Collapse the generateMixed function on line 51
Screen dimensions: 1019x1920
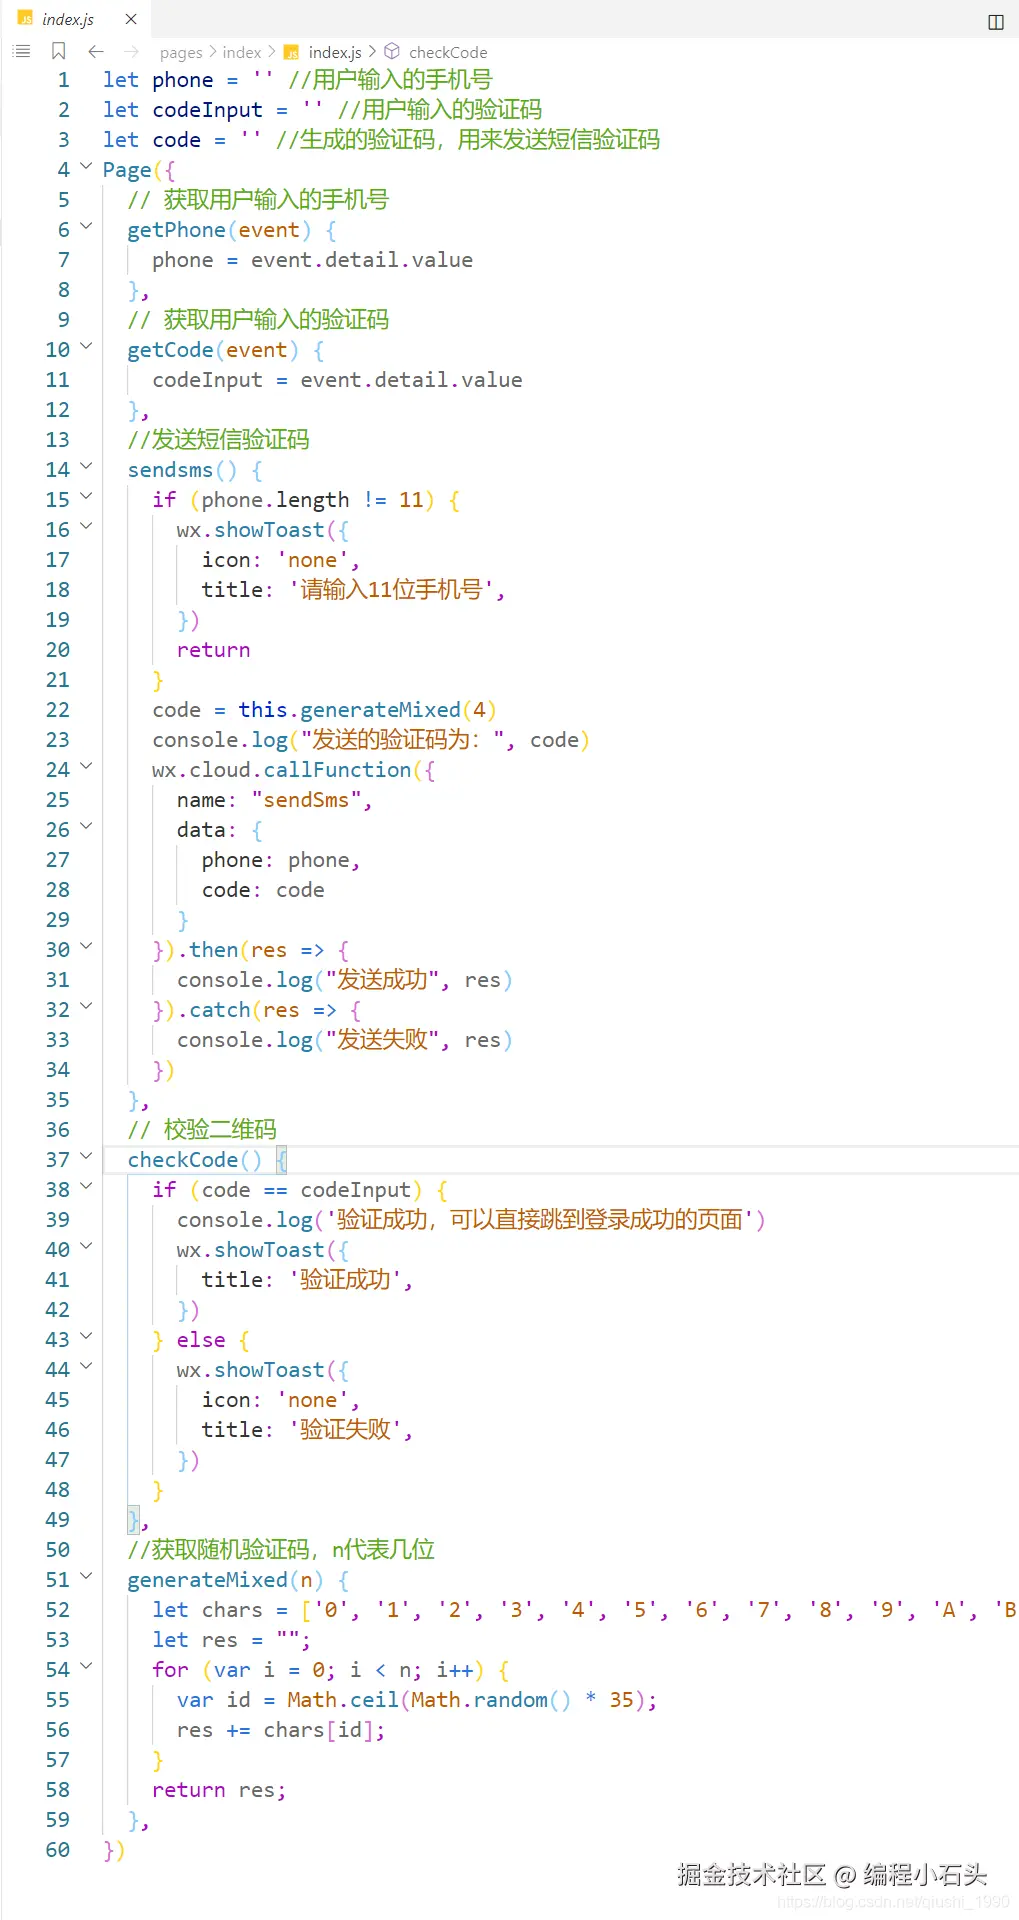pos(86,1577)
